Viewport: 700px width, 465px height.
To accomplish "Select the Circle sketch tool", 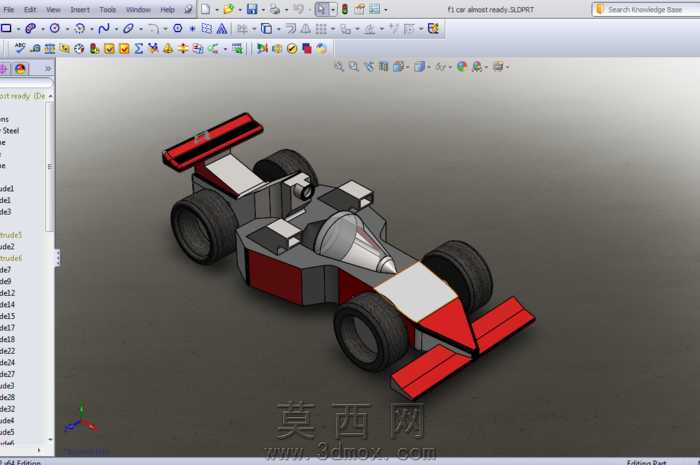I will 55,29.
